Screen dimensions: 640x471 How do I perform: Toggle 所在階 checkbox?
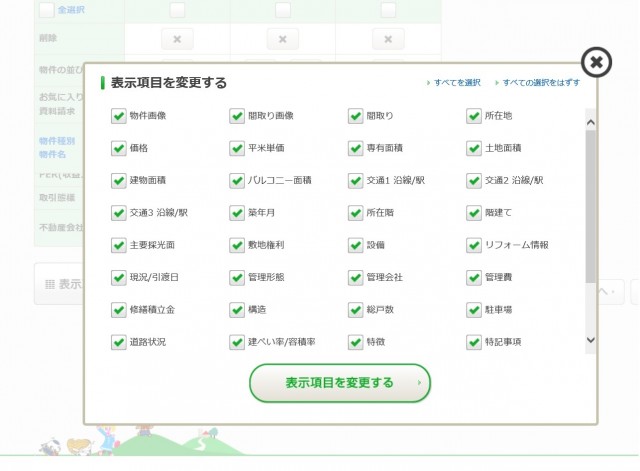[356, 213]
